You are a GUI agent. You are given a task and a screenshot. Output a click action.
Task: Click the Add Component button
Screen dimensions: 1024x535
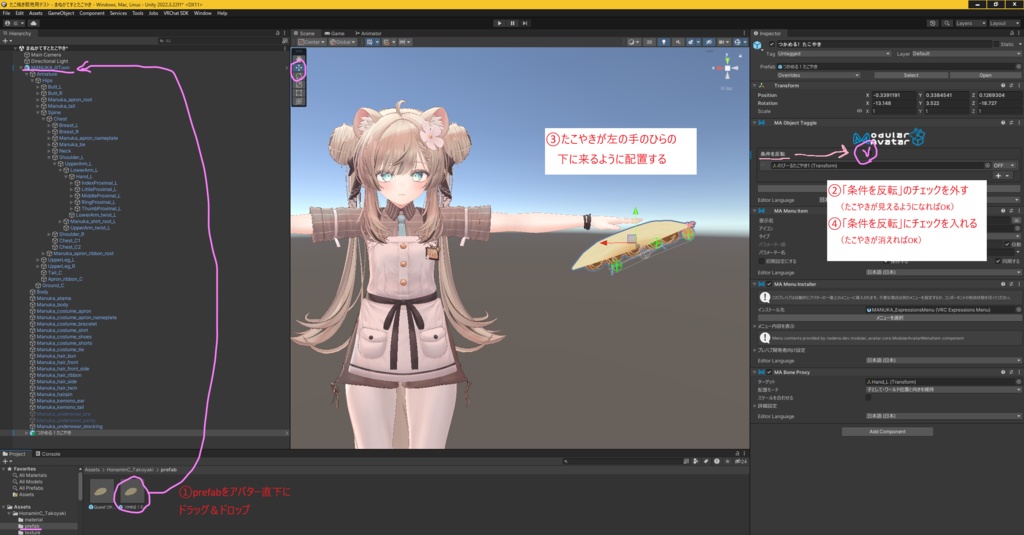887,432
